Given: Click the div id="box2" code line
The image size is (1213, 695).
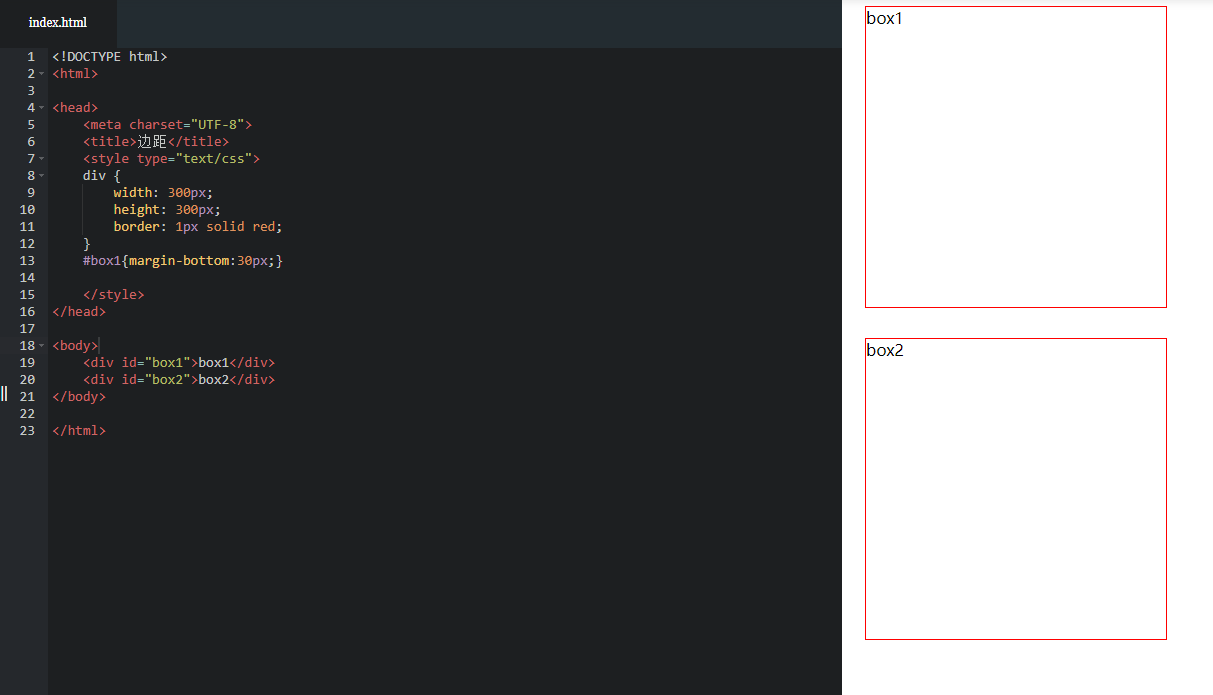Looking at the screenshot, I should (x=179, y=380).
